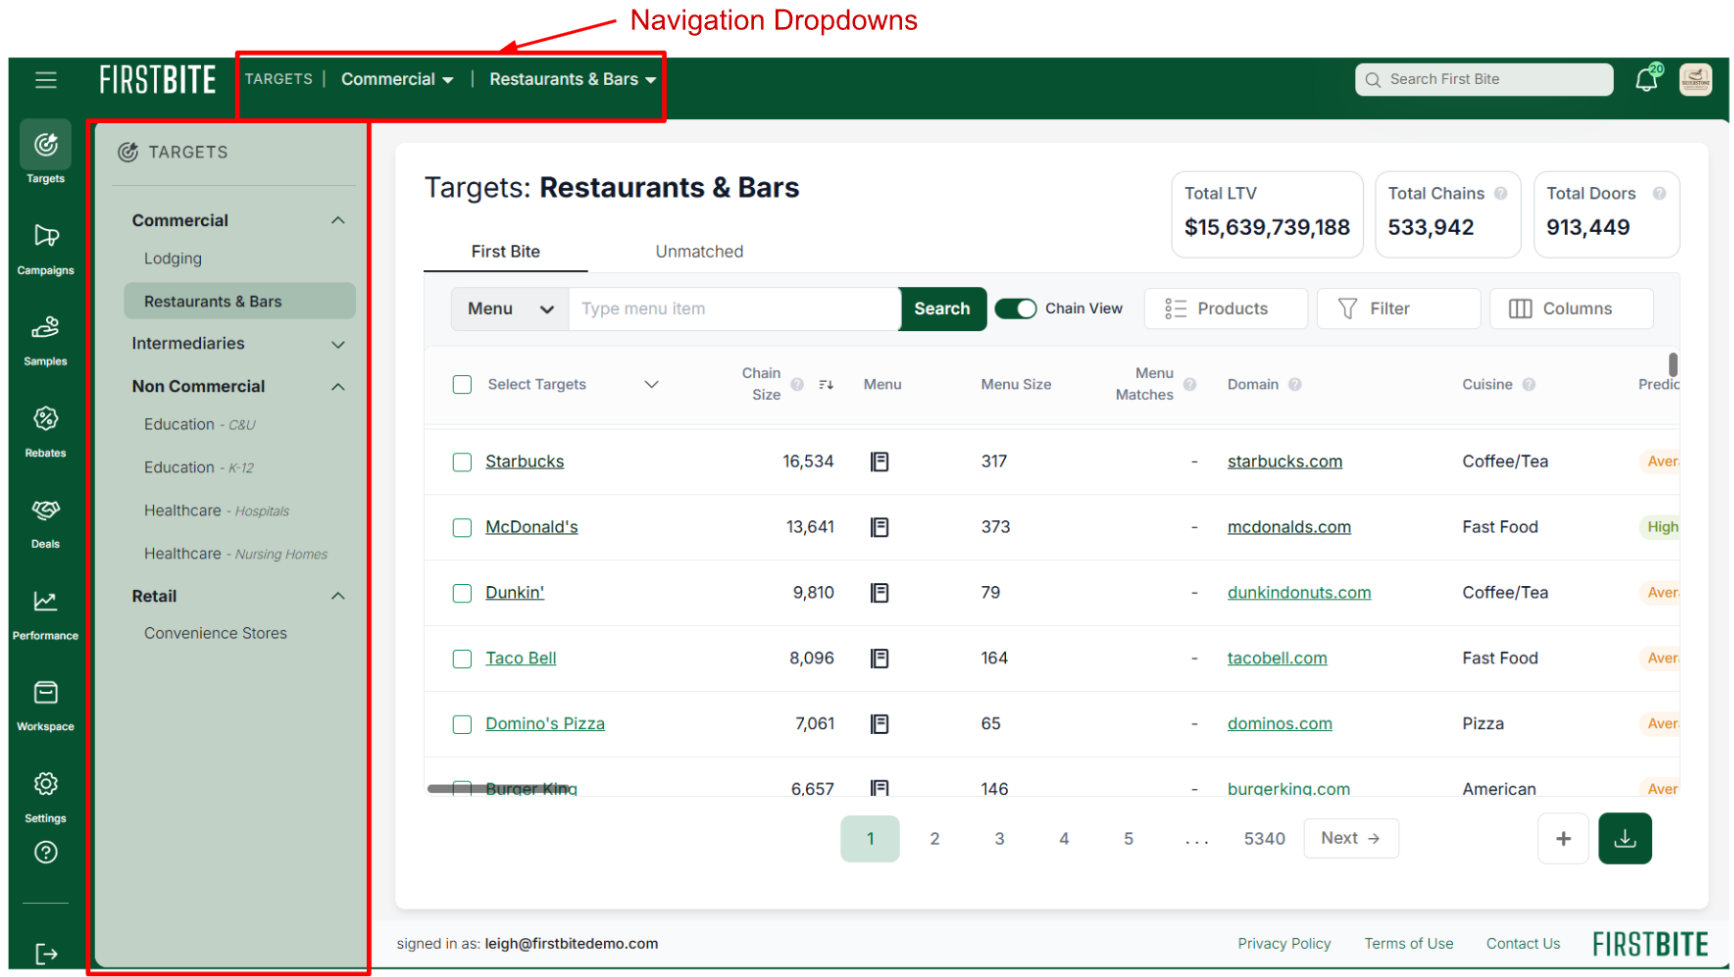
Task: Click the help question mark icon
Action: tap(46, 853)
